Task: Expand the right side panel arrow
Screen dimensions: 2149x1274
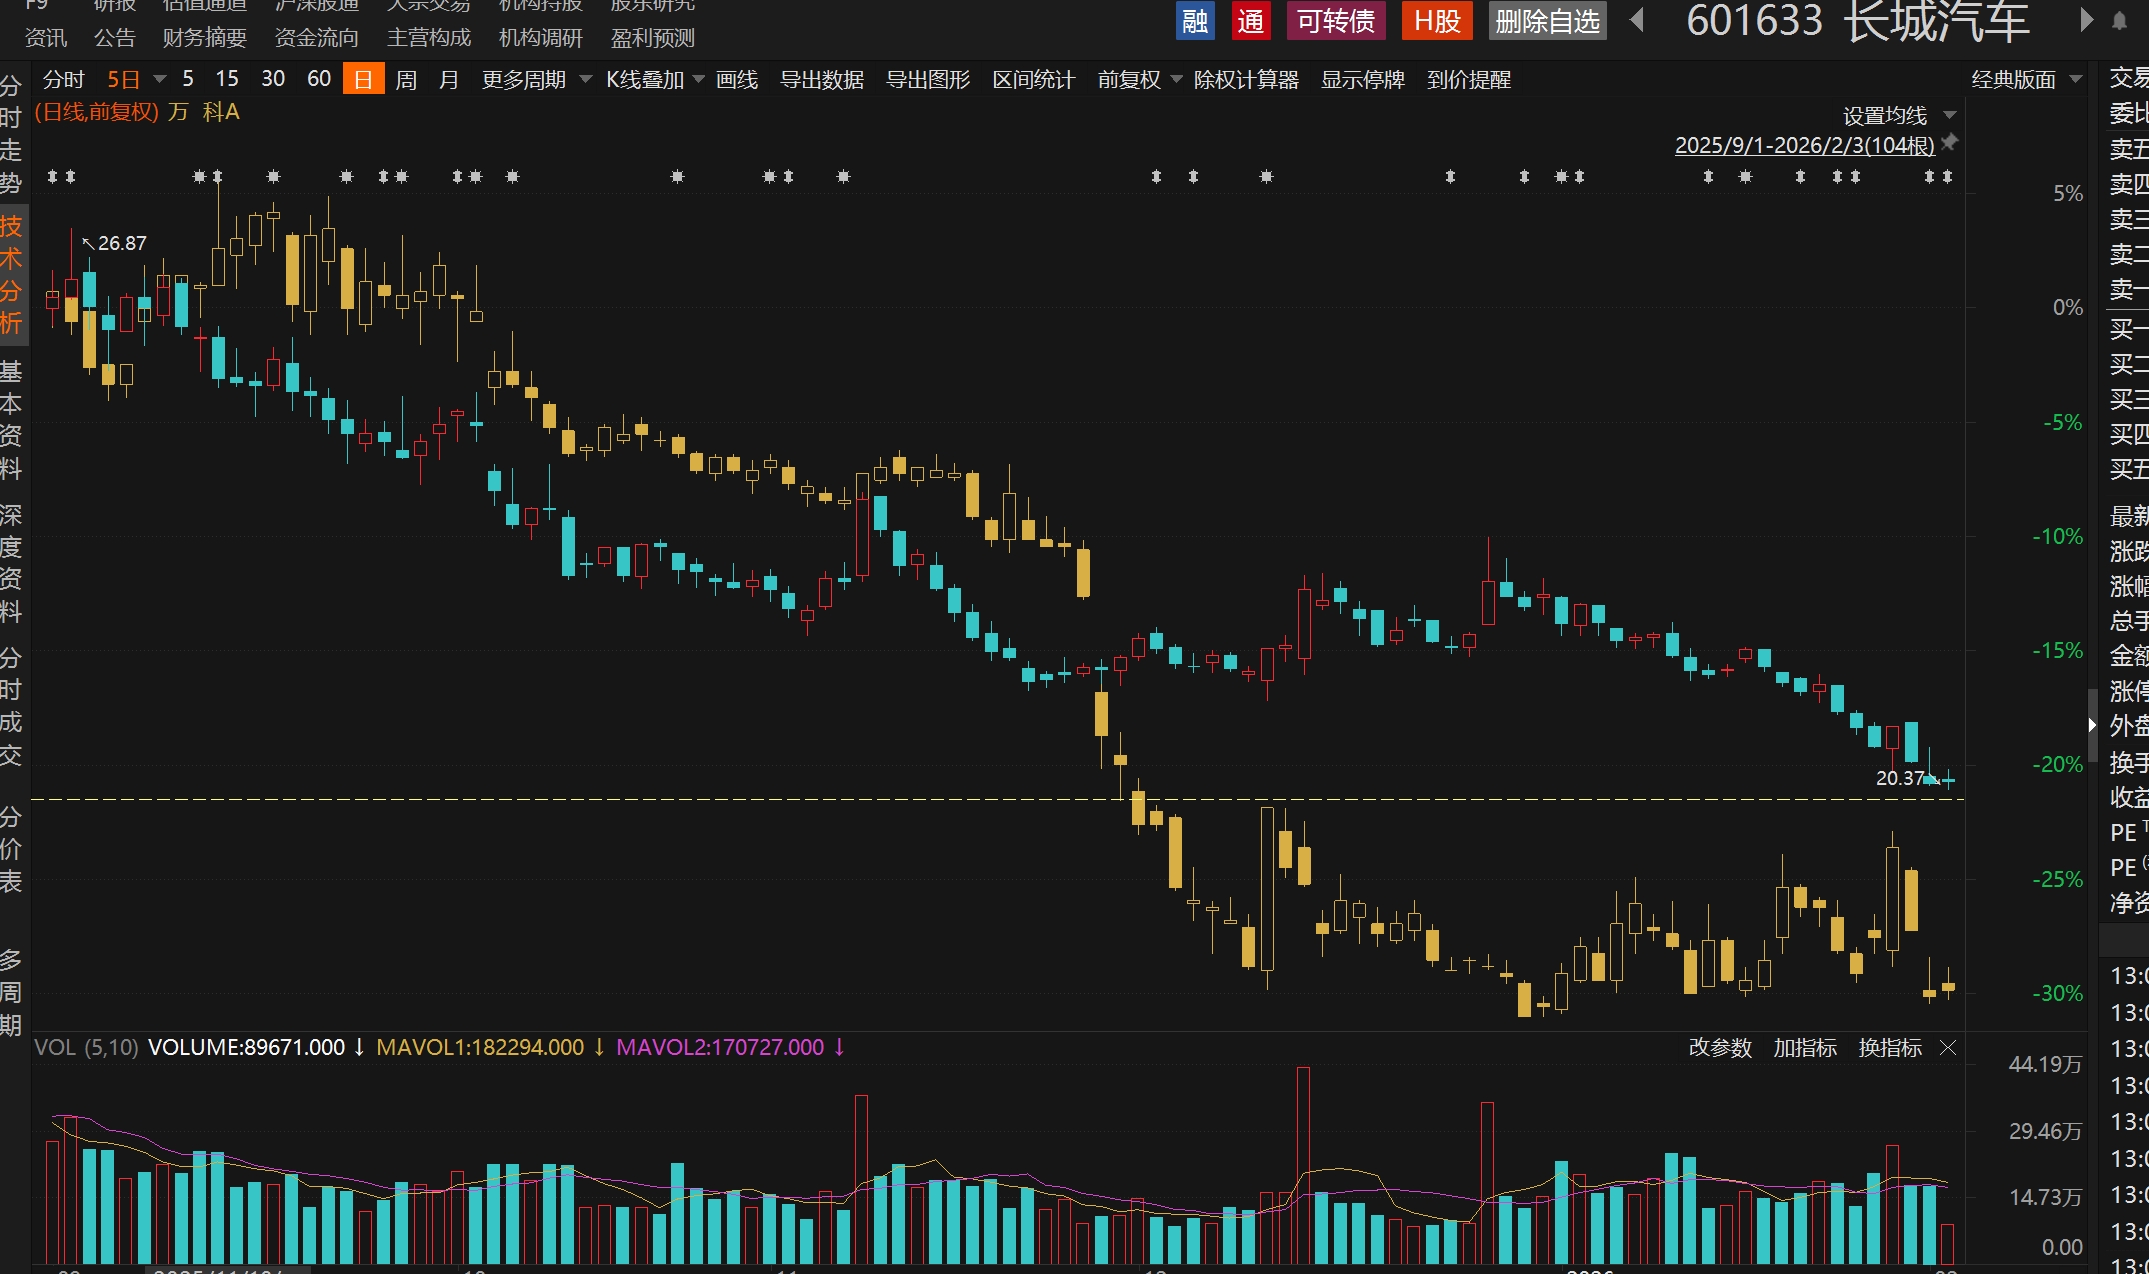Action: 2092,725
